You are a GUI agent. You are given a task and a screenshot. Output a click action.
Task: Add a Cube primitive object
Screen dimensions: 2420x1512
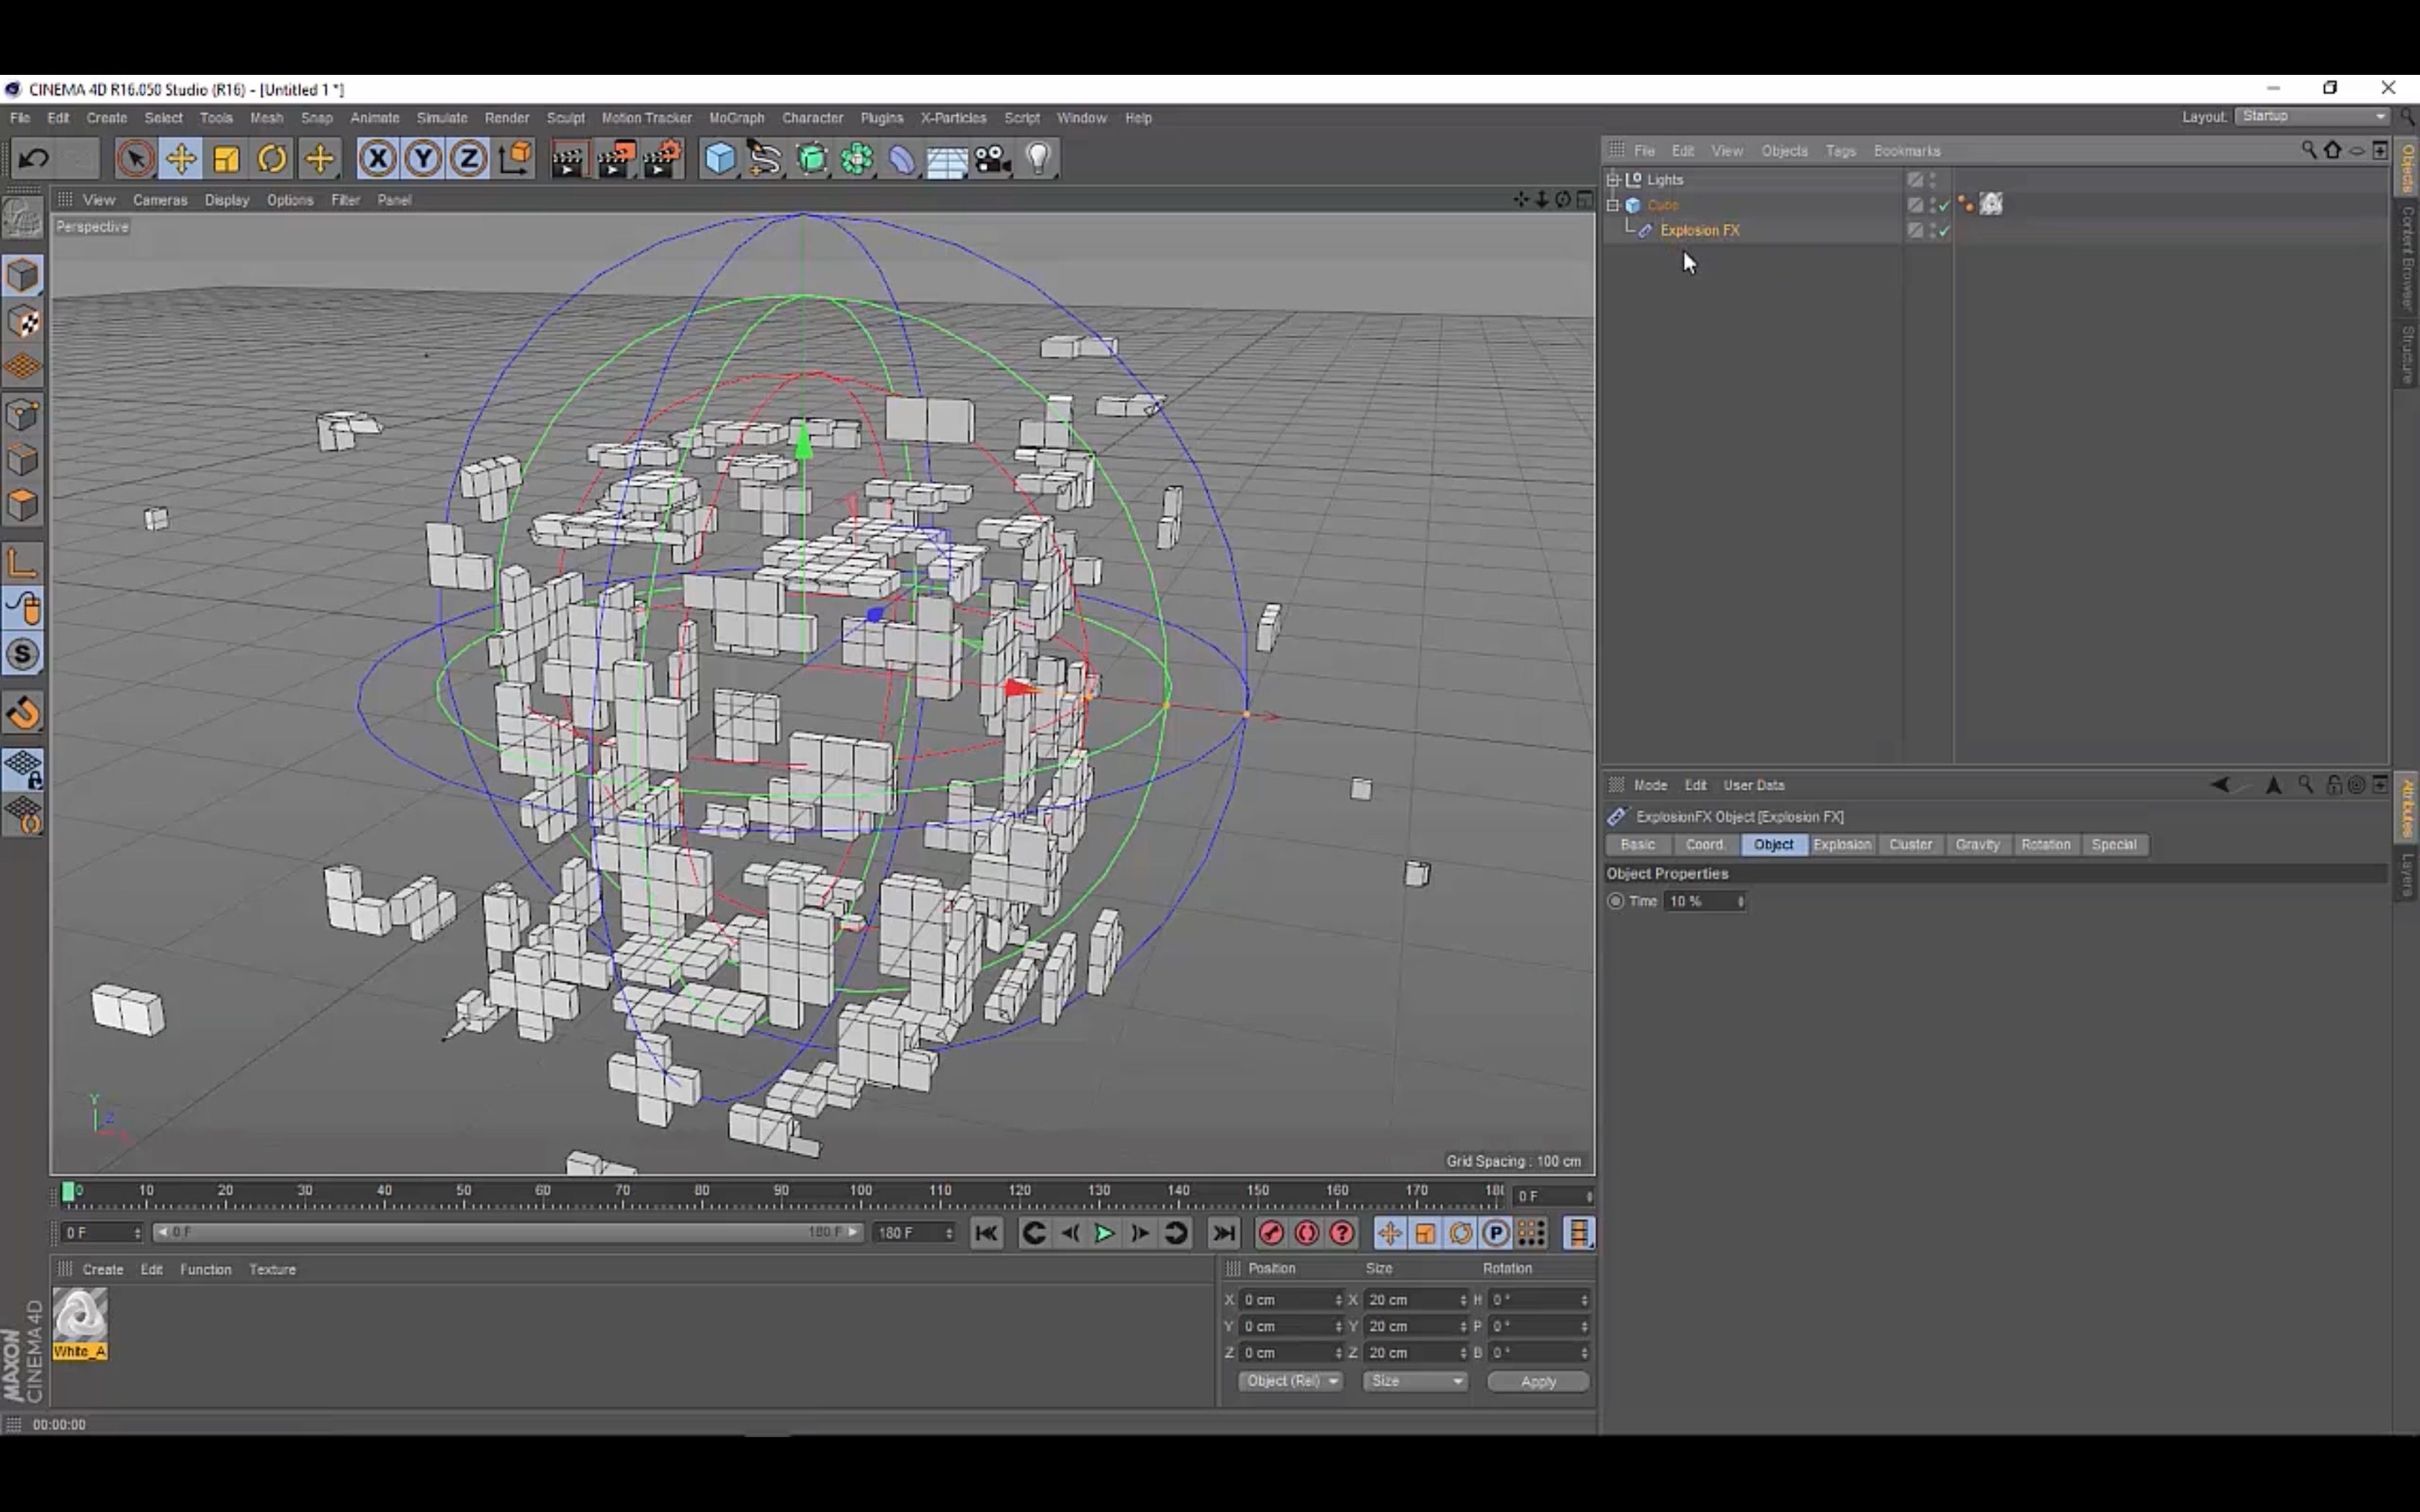pyautogui.click(x=719, y=159)
